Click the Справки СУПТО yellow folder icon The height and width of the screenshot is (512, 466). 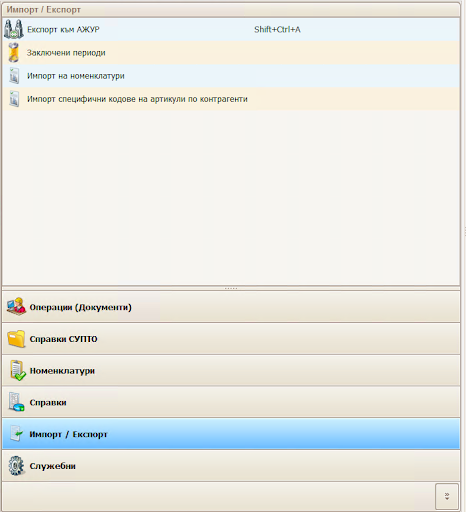16,339
